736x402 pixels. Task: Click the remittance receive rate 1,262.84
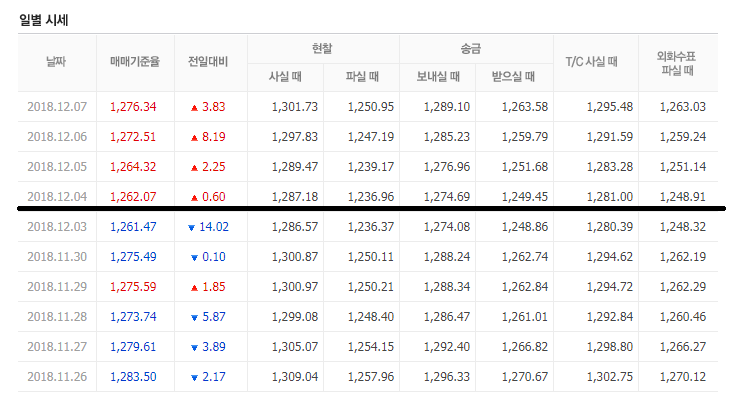click(x=525, y=287)
